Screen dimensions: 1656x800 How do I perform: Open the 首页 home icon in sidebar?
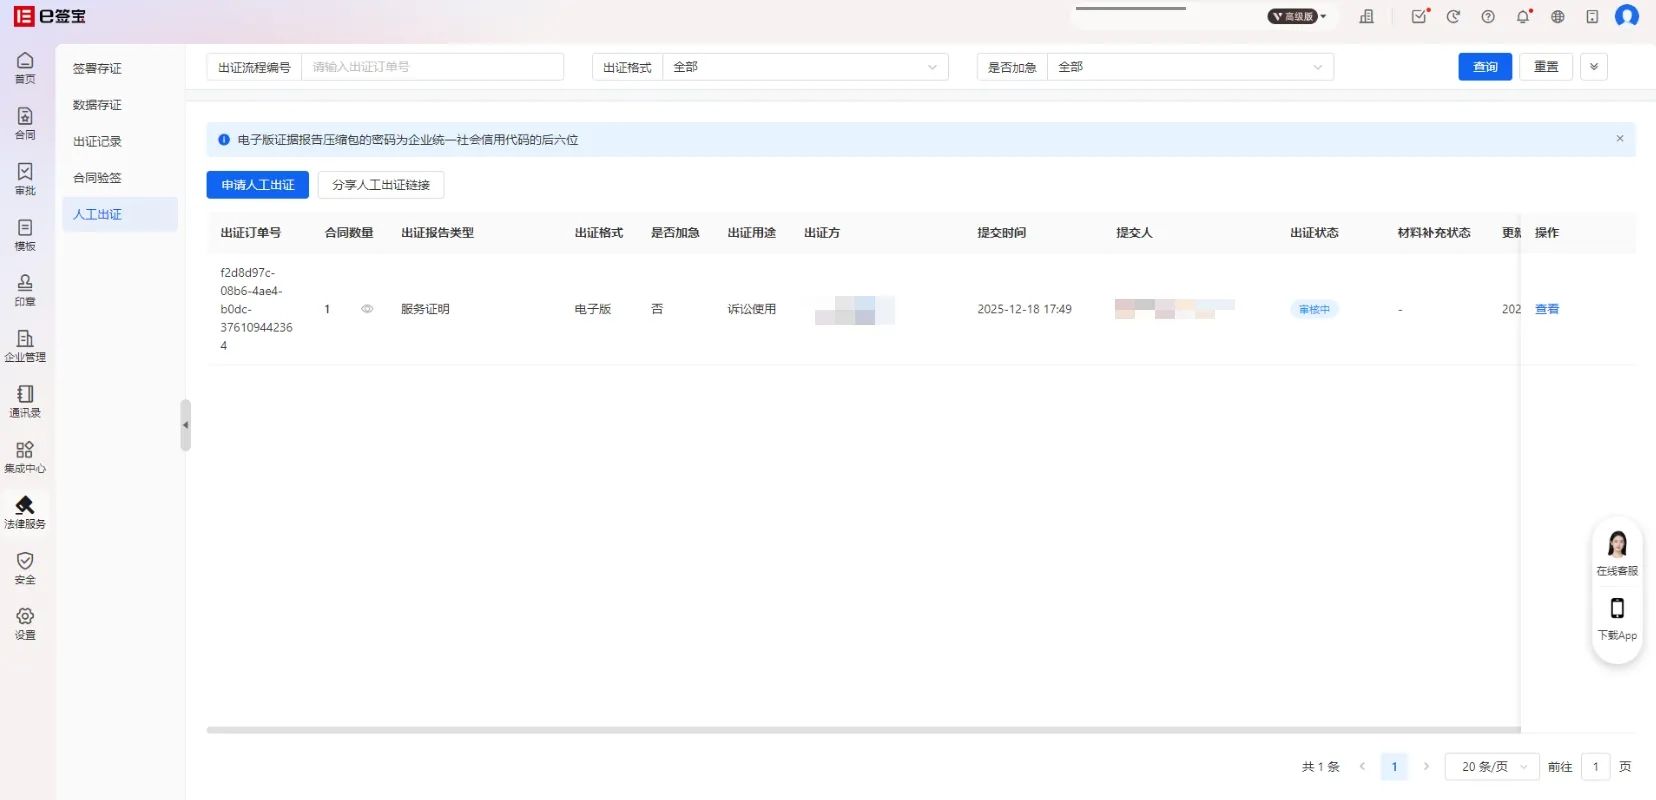point(25,68)
